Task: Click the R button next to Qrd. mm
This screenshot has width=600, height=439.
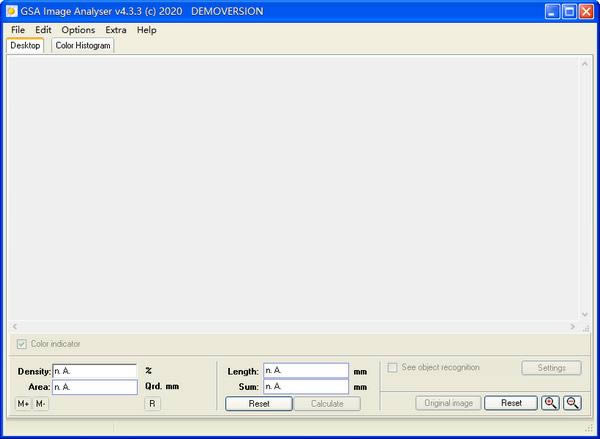Action: point(152,404)
